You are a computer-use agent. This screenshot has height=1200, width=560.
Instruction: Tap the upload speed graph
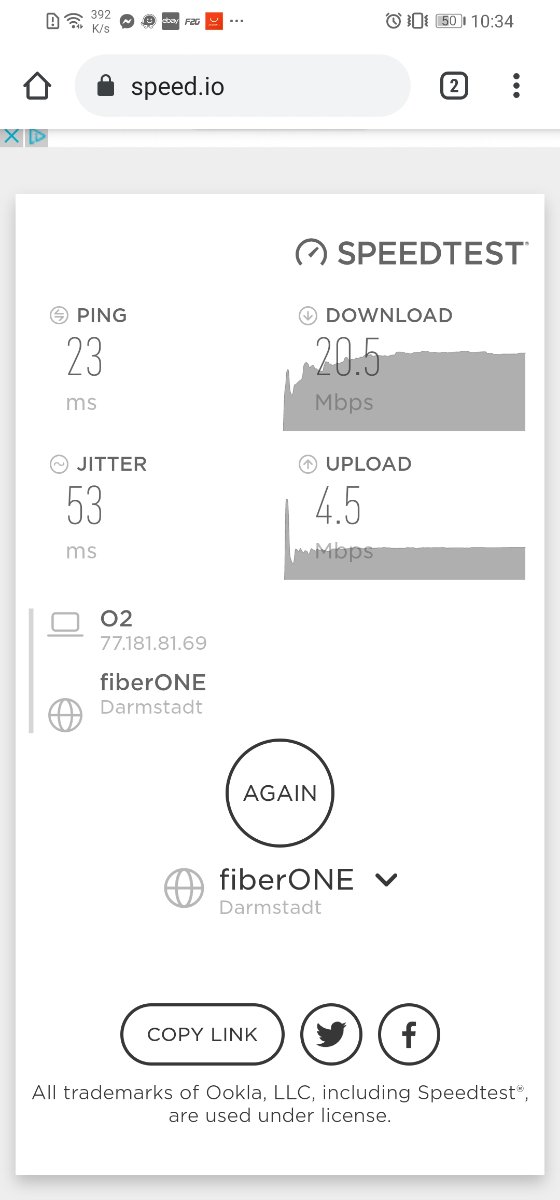[404, 536]
